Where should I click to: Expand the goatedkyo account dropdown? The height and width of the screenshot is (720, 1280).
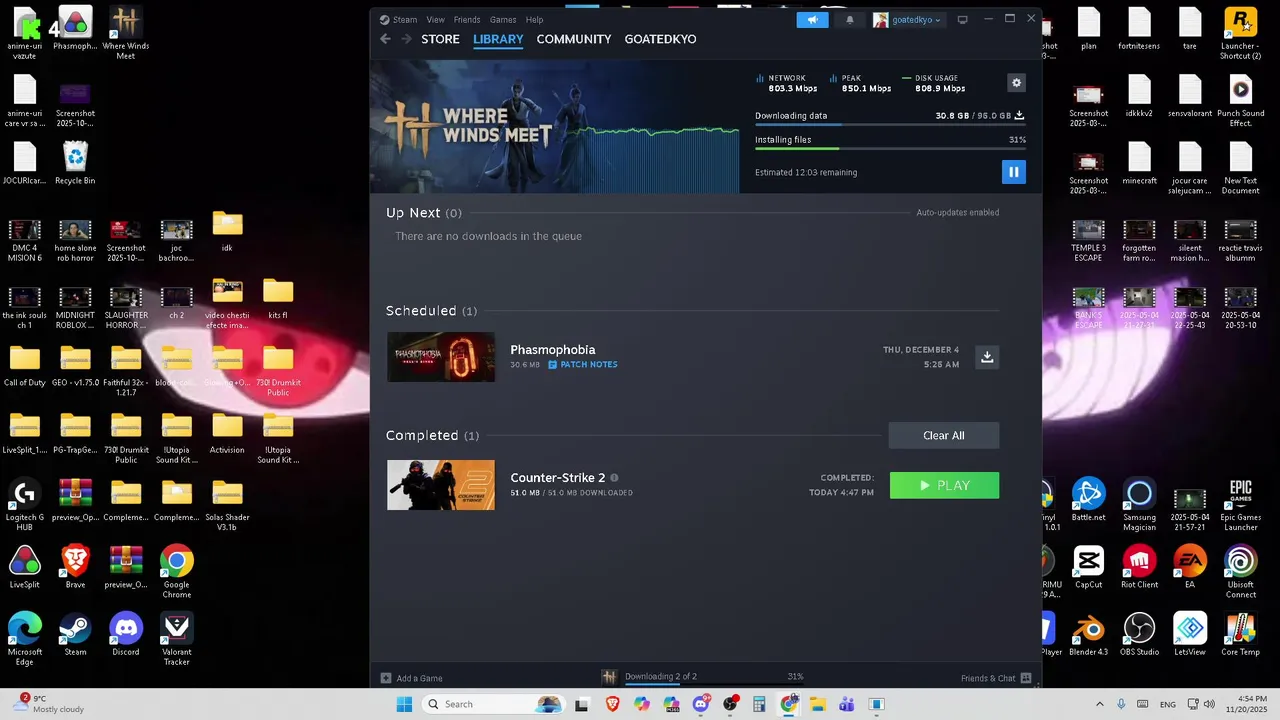[907, 20]
